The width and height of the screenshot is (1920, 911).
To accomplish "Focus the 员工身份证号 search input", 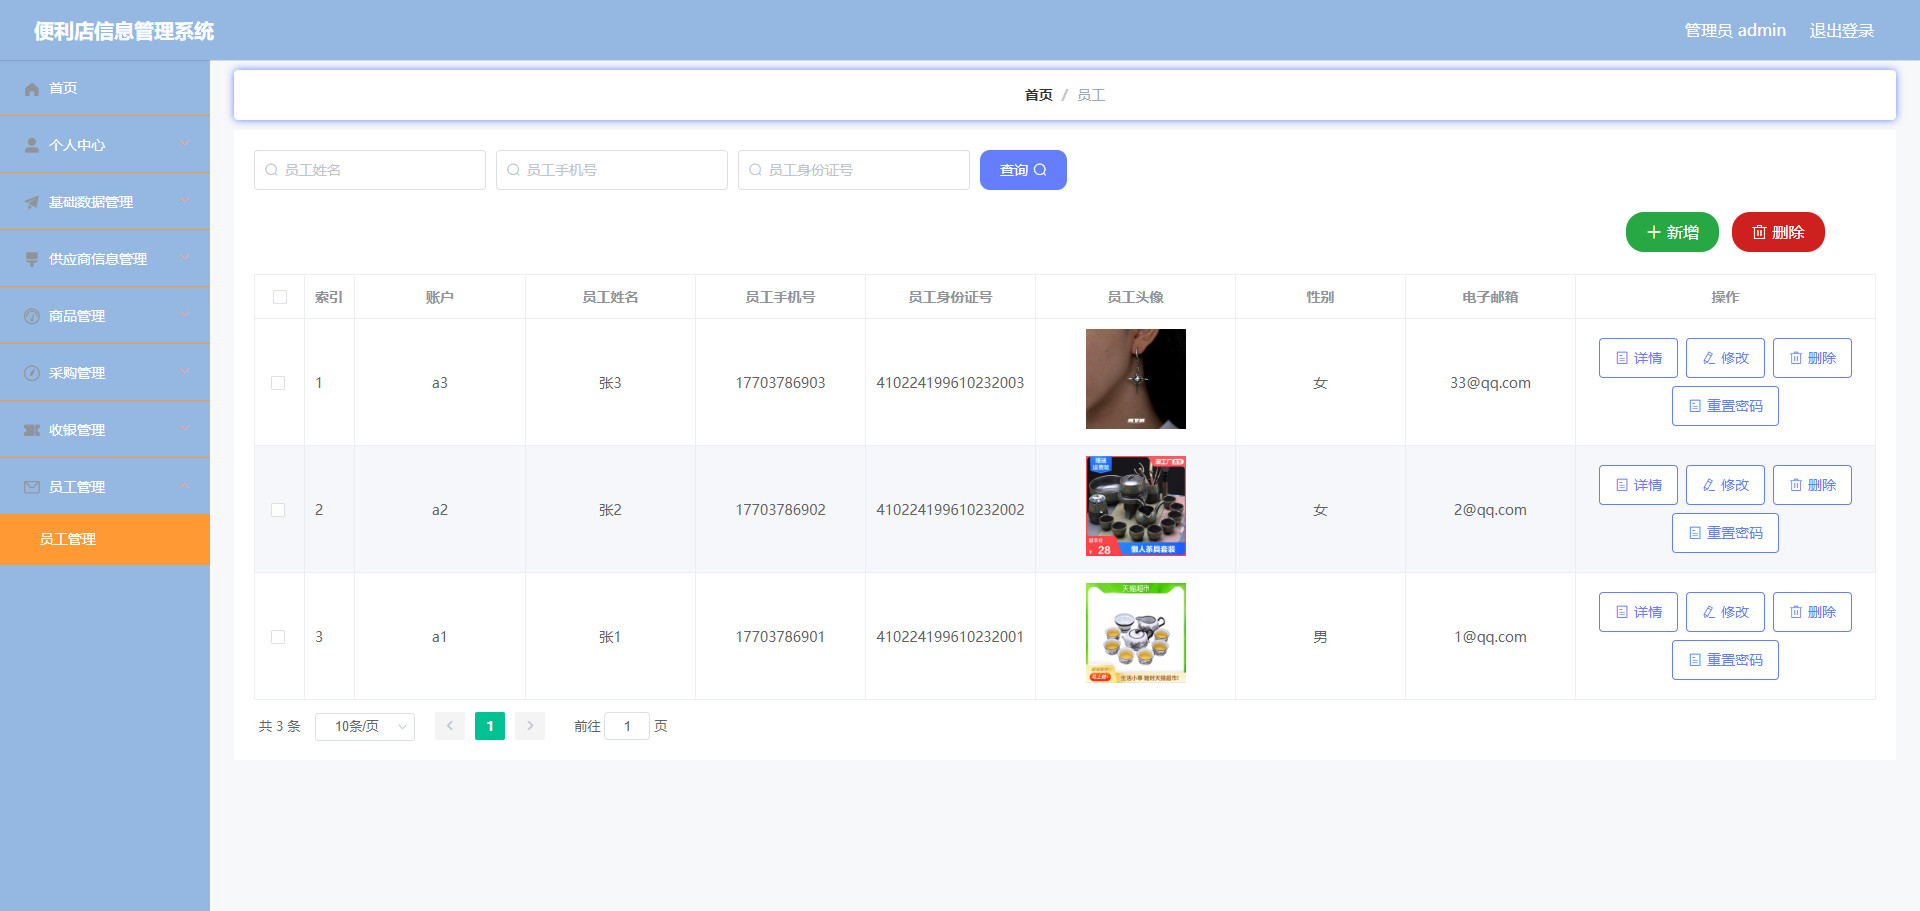I will tap(854, 170).
